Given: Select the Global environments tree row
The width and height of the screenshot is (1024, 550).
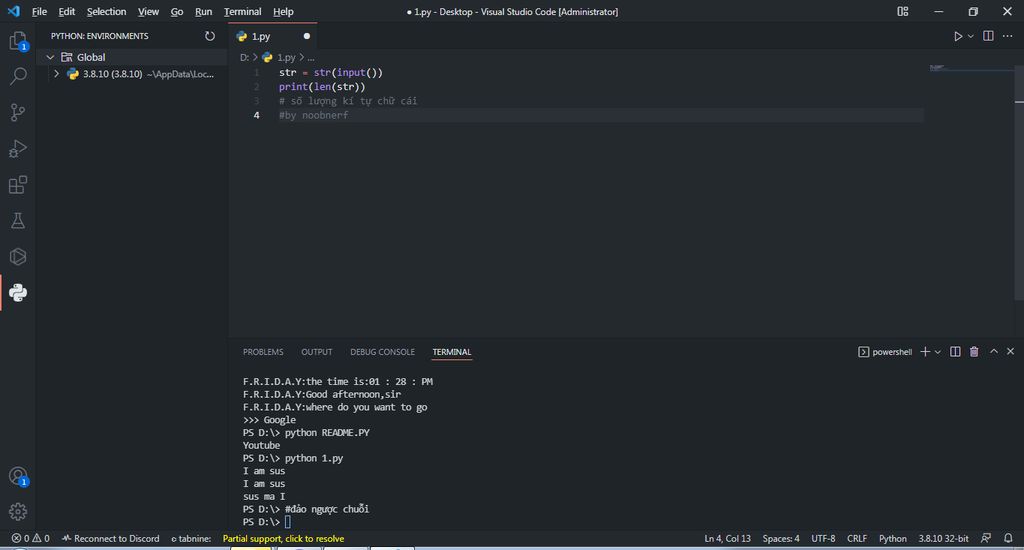Looking at the screenshot, I should [132, 57].
